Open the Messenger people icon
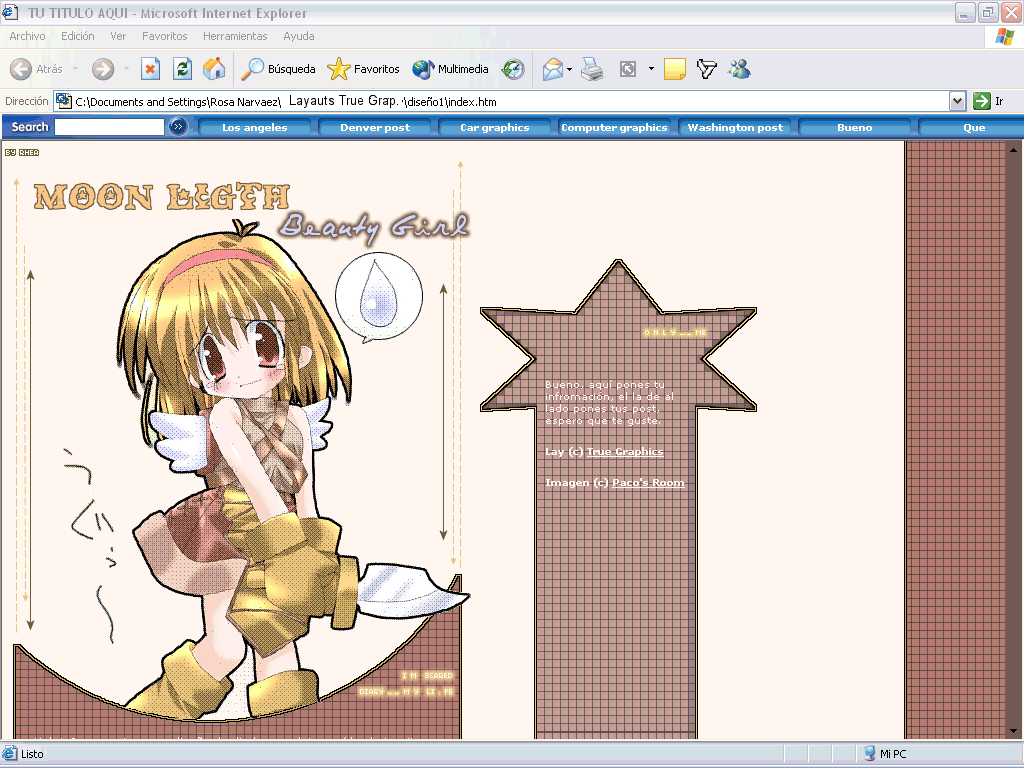The width and height of the screenshot is (1024, 768). click(740, 69)
